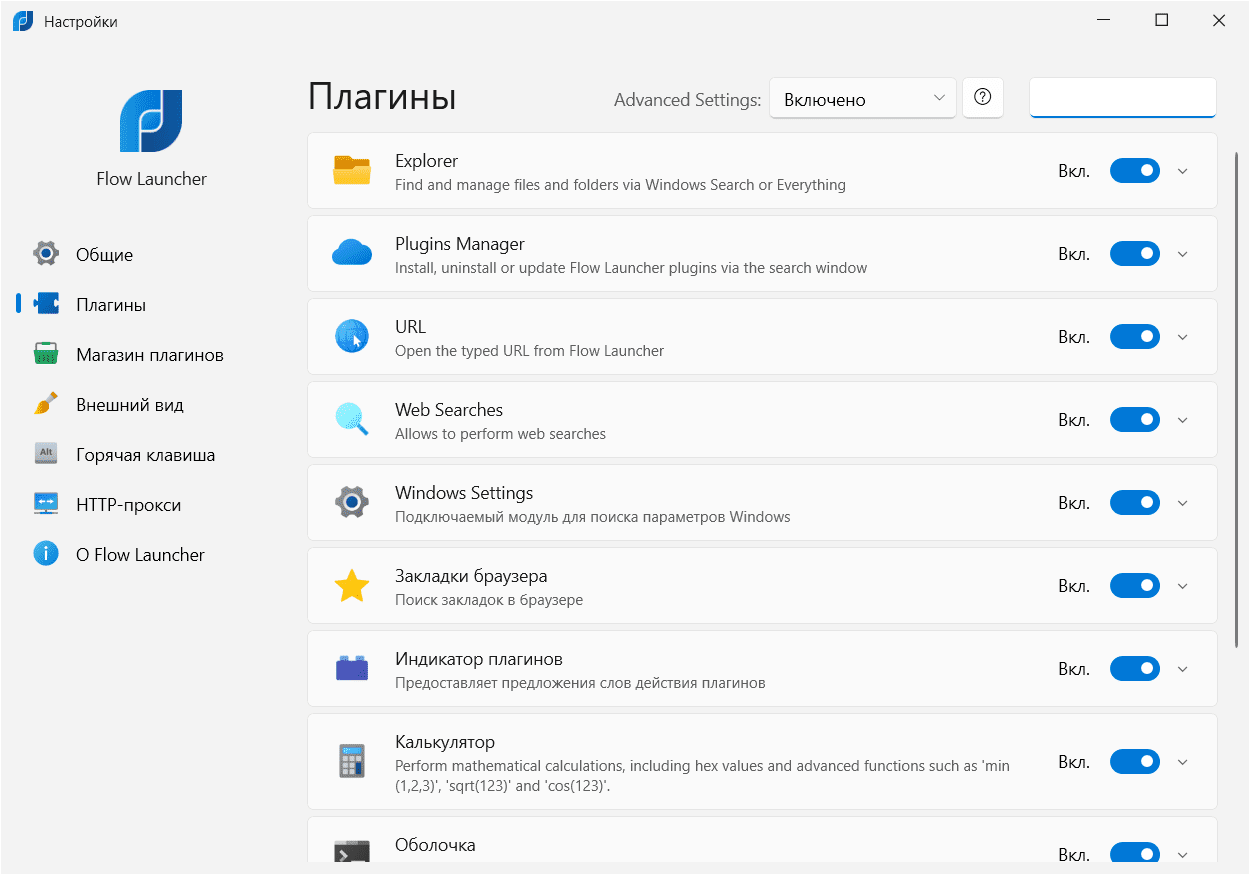Image resolution: width=1250 pixels, height=875 pixels.
Task: Click the paintbrush icon for Внешний вид
Action: tap(46, 404)
